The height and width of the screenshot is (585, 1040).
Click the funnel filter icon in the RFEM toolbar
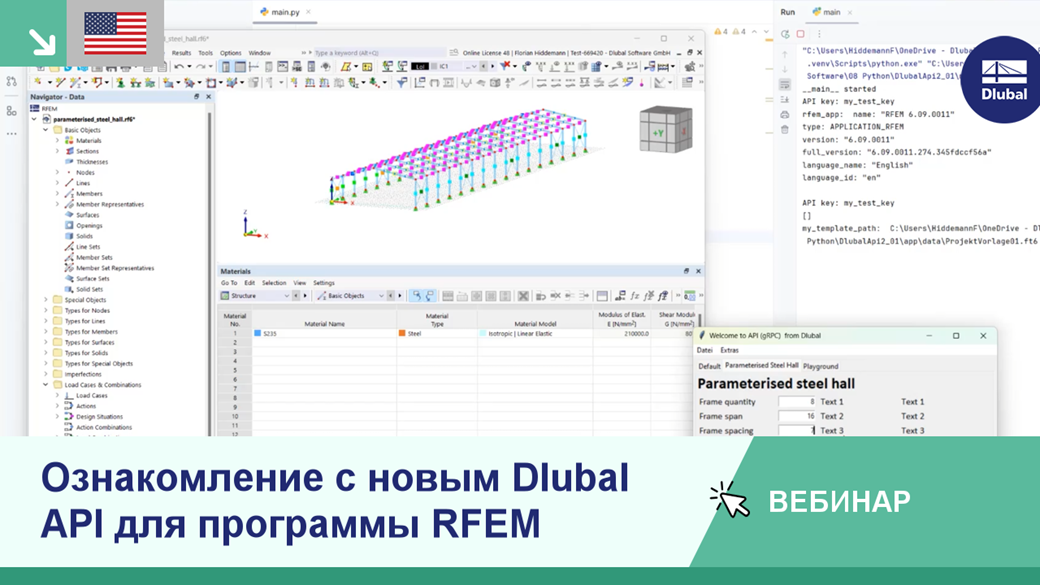click(401, 81)
